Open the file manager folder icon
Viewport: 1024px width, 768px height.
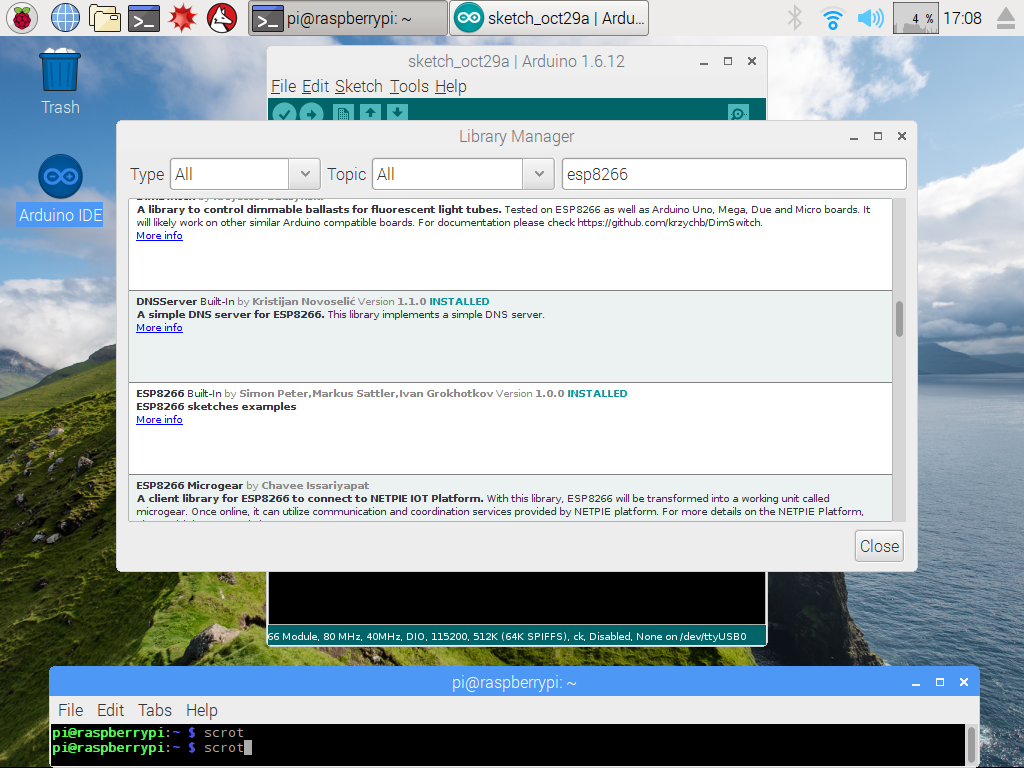(x=105, y=17)
